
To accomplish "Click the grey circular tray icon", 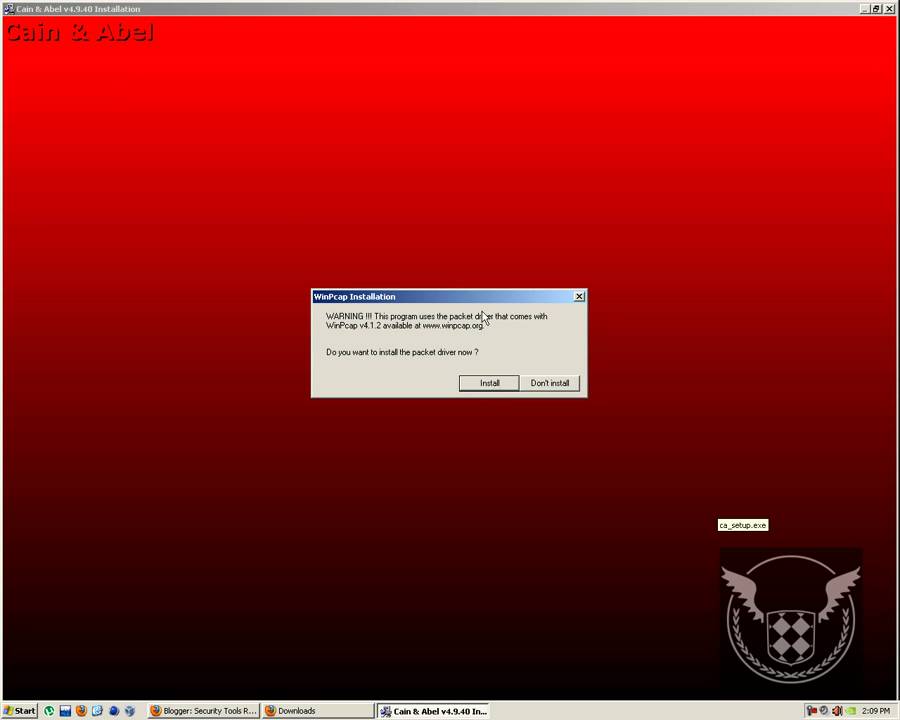I will pos(824,711).
